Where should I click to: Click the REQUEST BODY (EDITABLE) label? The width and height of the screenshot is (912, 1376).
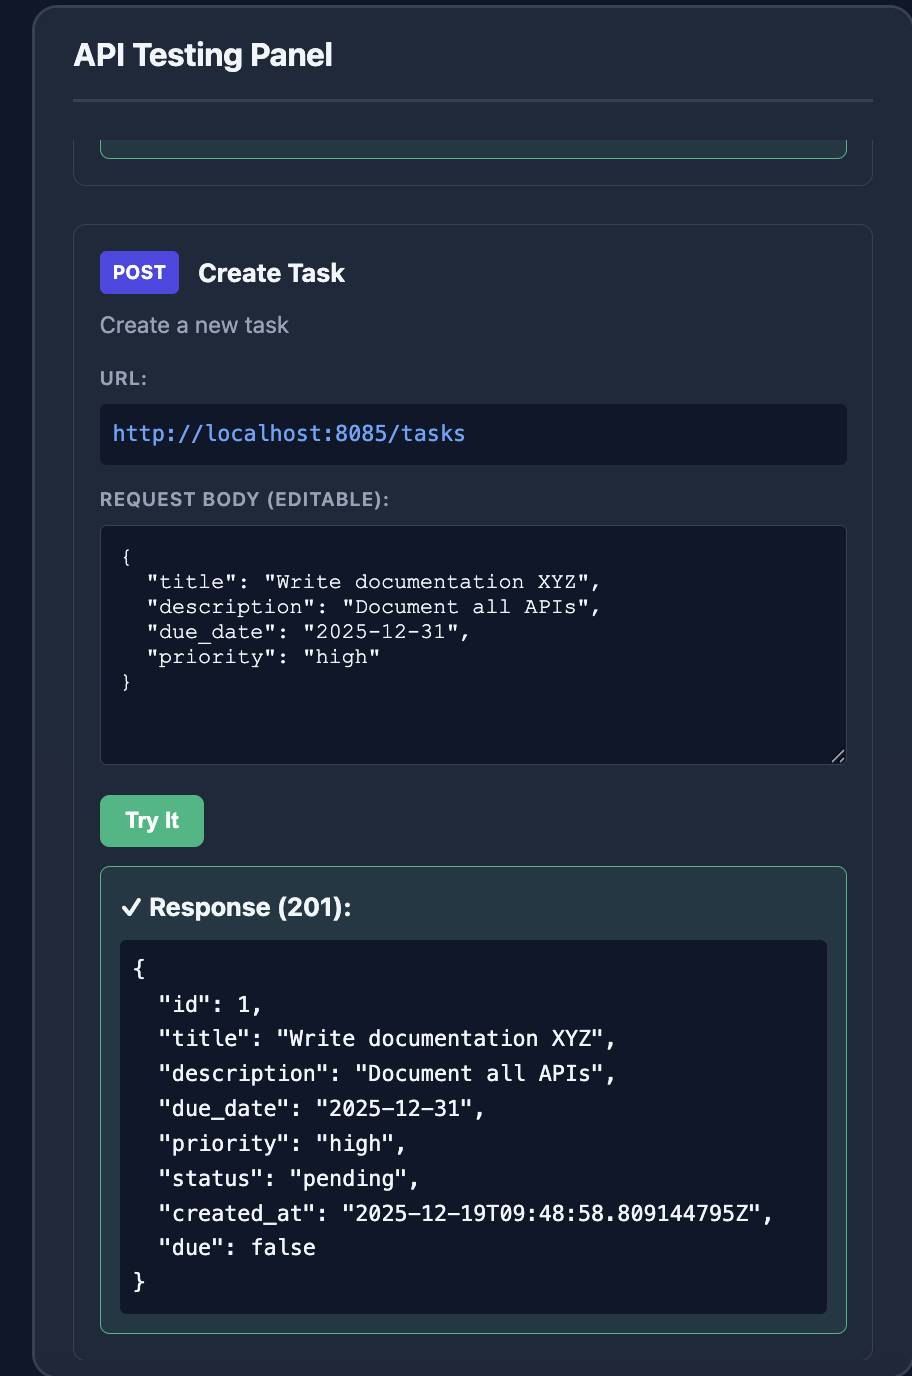[244, 499]
